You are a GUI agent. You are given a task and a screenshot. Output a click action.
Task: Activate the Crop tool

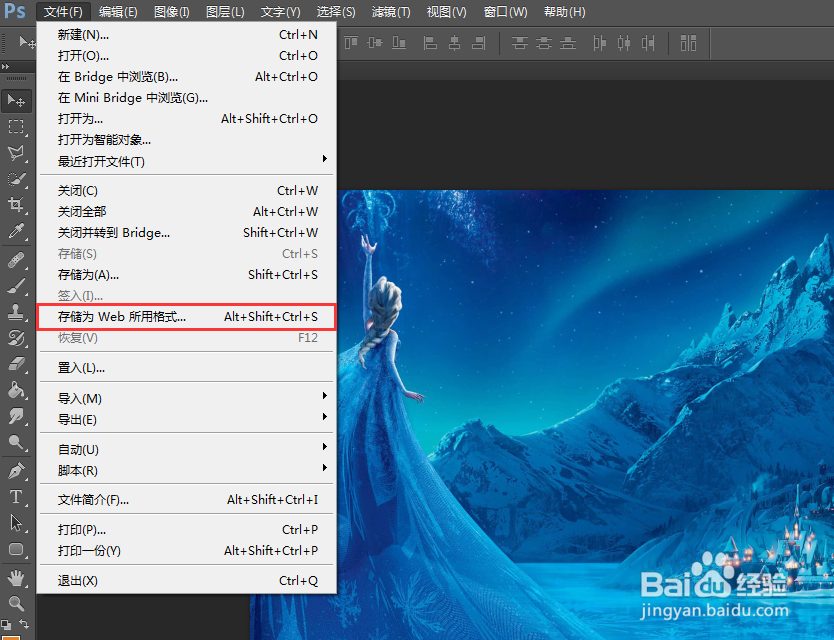click(x=16, y=205)
